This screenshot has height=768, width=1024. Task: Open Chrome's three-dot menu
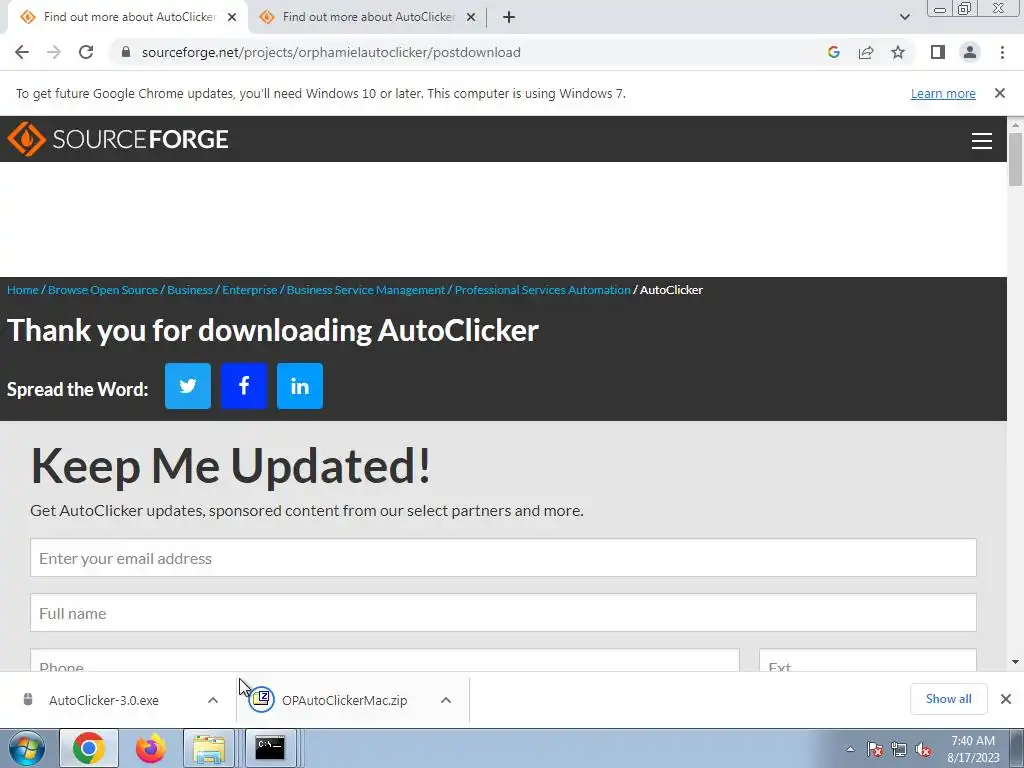point(1002,52)
